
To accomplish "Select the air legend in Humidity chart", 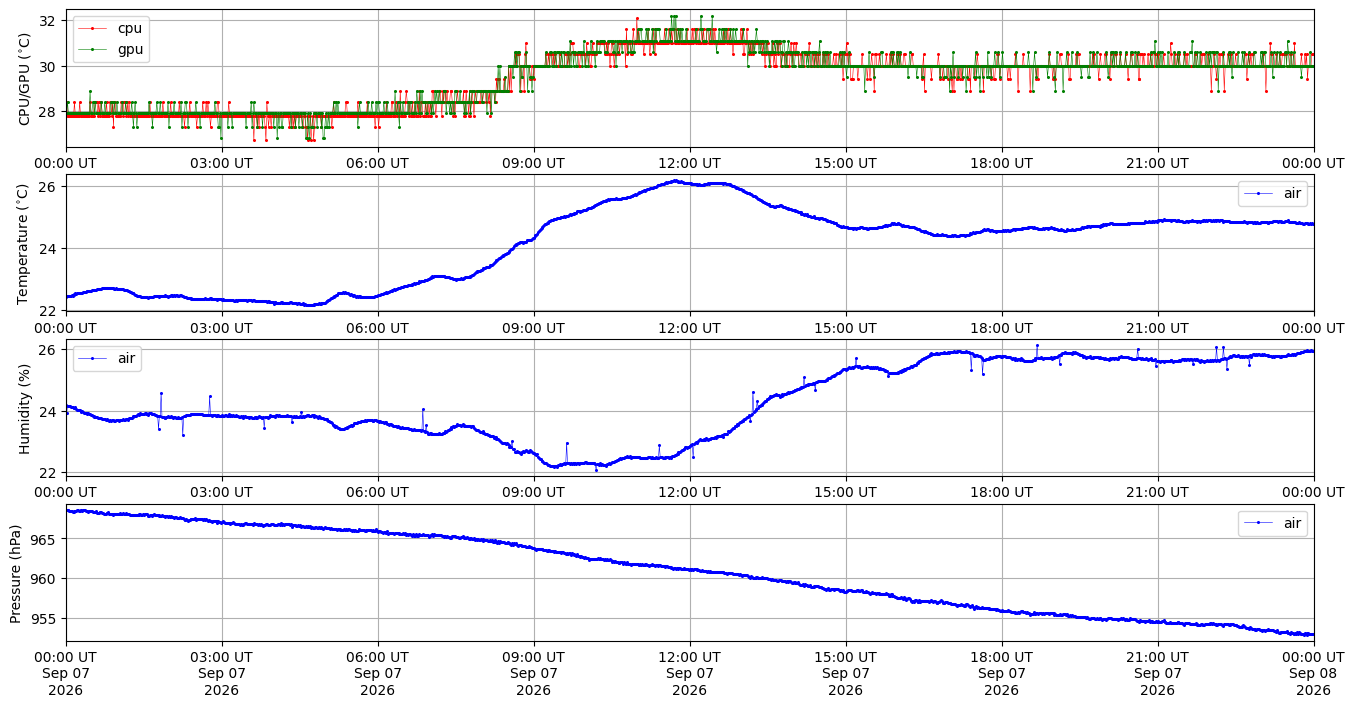I will pyautogui.click(x=108, y=358).
